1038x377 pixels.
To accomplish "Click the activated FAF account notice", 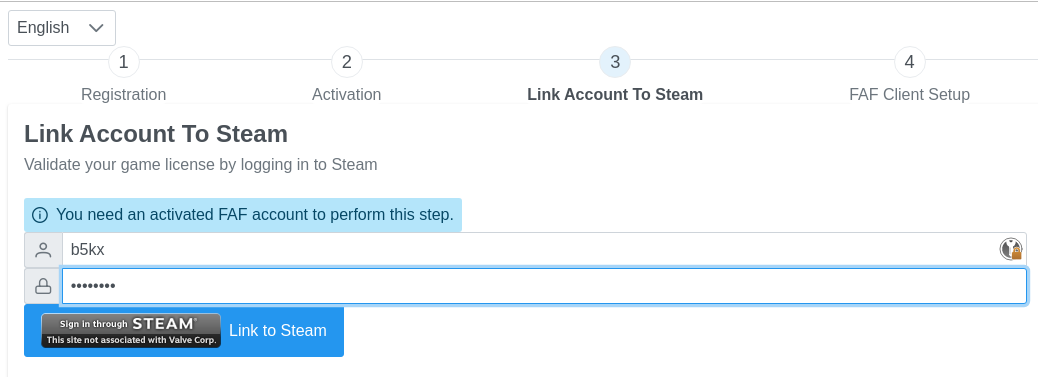I will [243, 215].
